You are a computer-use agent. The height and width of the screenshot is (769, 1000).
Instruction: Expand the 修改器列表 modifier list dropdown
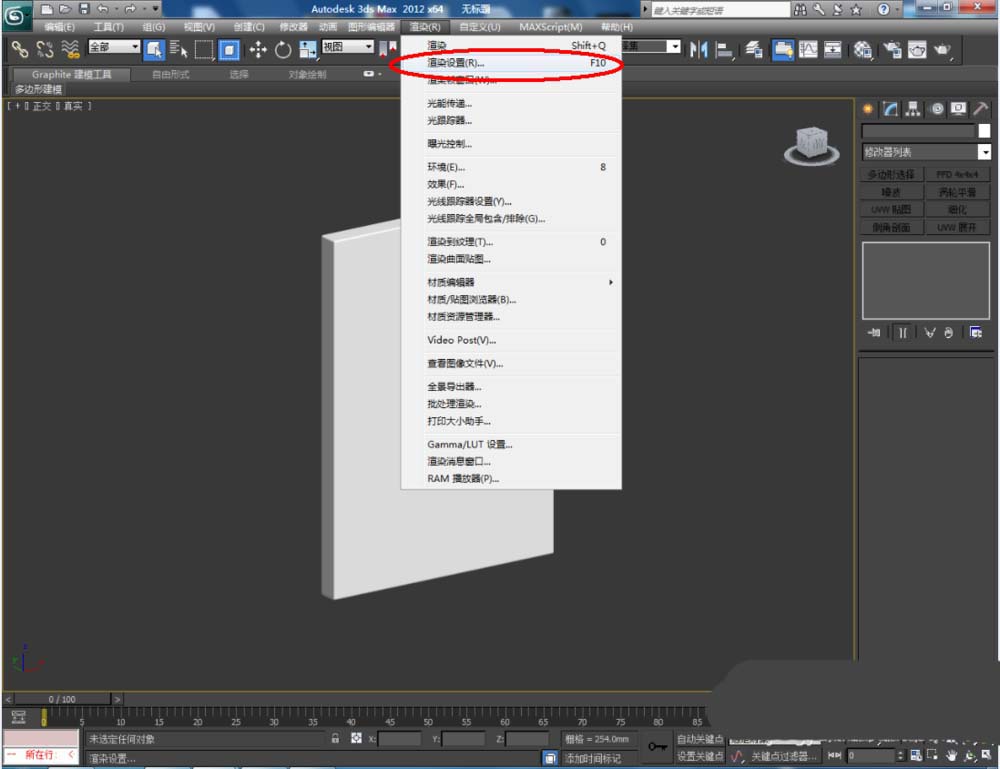coord(984,152)
